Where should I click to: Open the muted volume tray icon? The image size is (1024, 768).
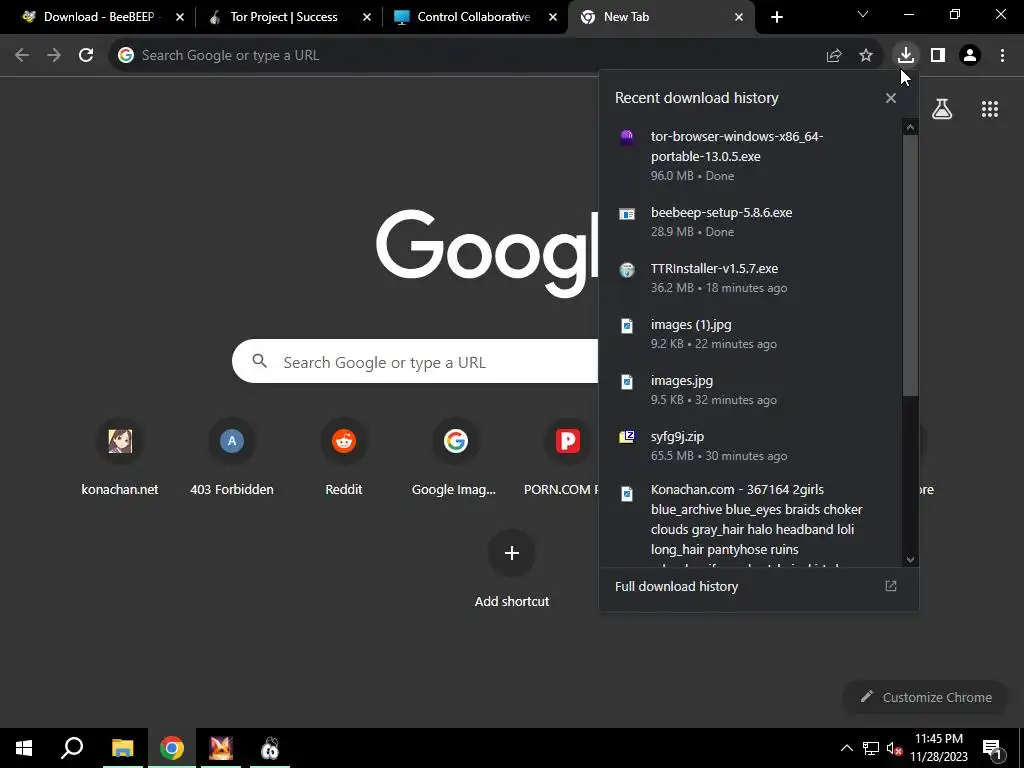pyautogui.click(x=894, y=748)
